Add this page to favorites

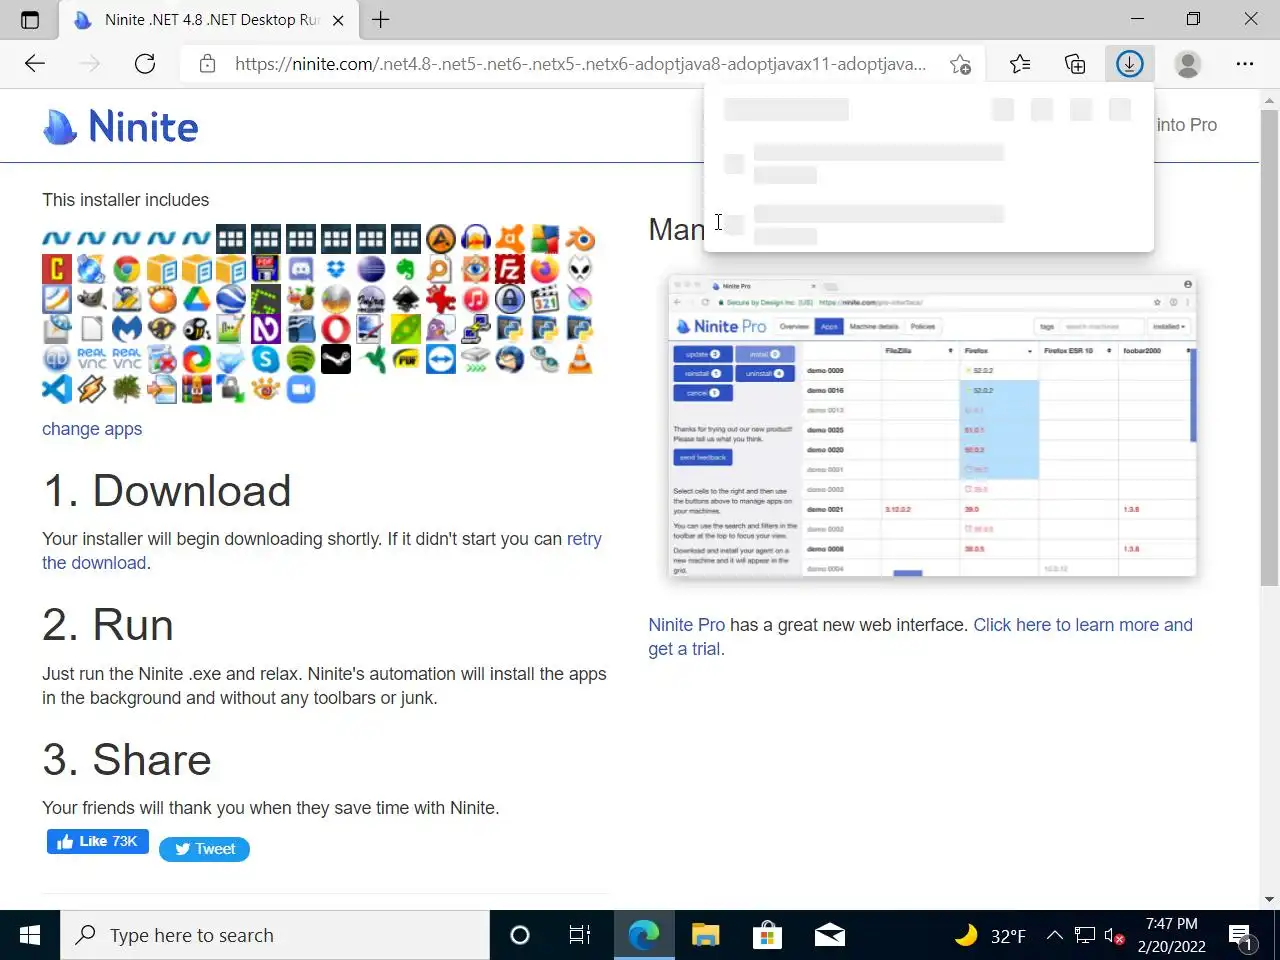[x=960, y=64]
